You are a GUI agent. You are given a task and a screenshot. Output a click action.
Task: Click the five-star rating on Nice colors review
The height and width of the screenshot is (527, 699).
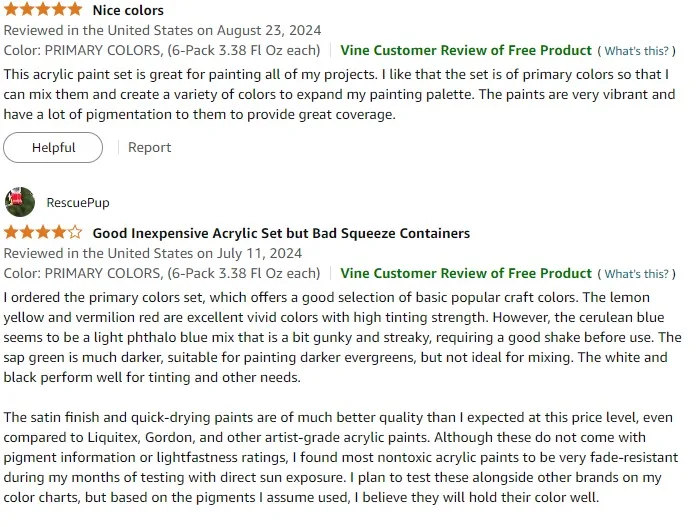coord(44,10)
